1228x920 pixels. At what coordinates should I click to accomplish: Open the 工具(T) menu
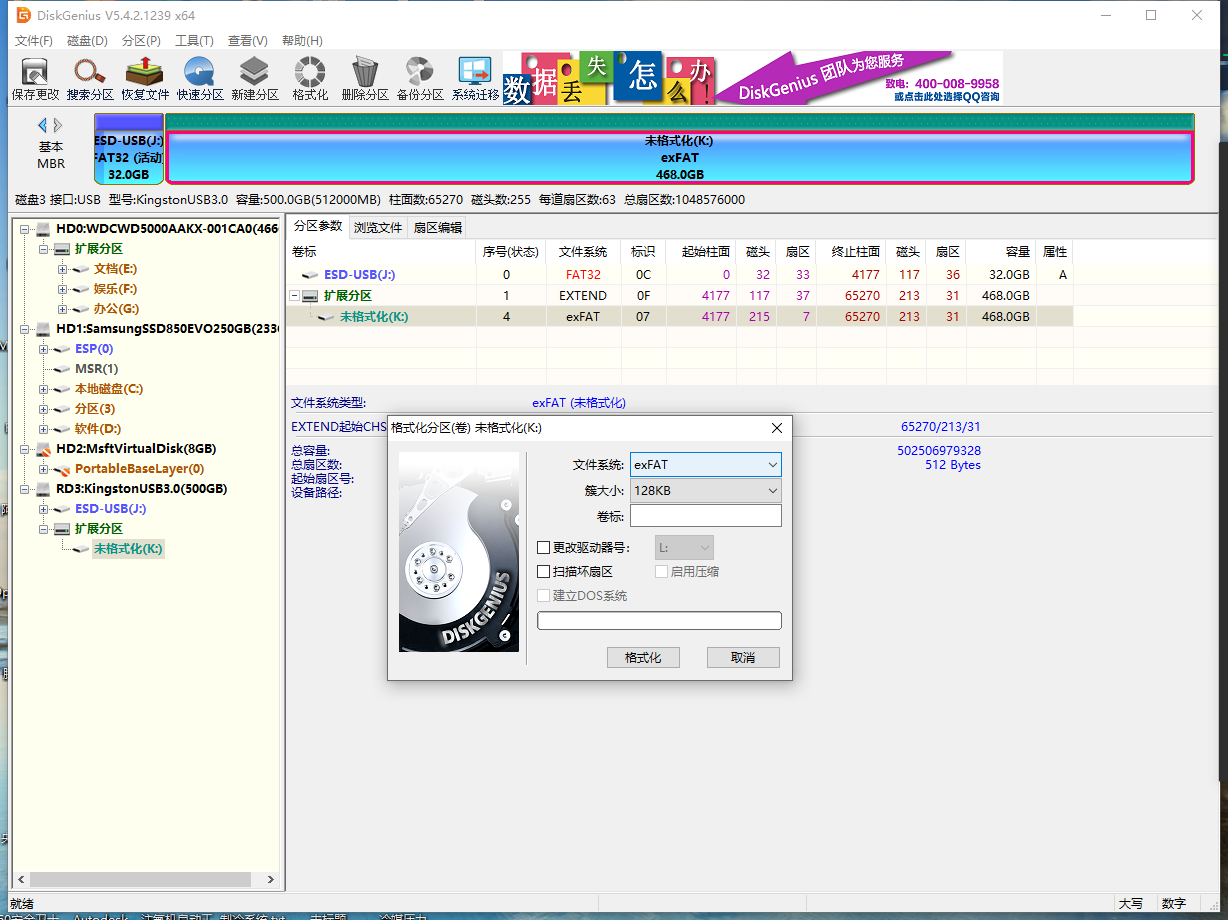tap(194, 41)
